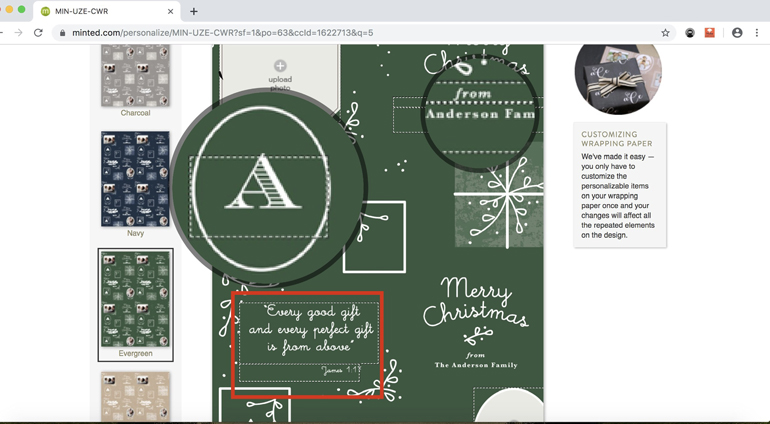The image size is (770, 424).
Task: Click the lower Merry Christmas script
Action: 476,302
